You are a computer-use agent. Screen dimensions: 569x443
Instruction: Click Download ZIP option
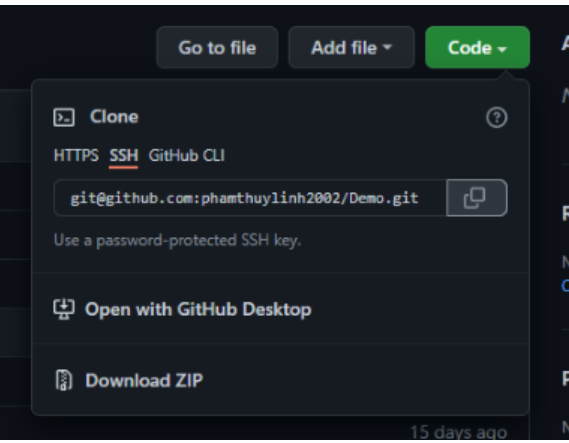coord(144,380)
